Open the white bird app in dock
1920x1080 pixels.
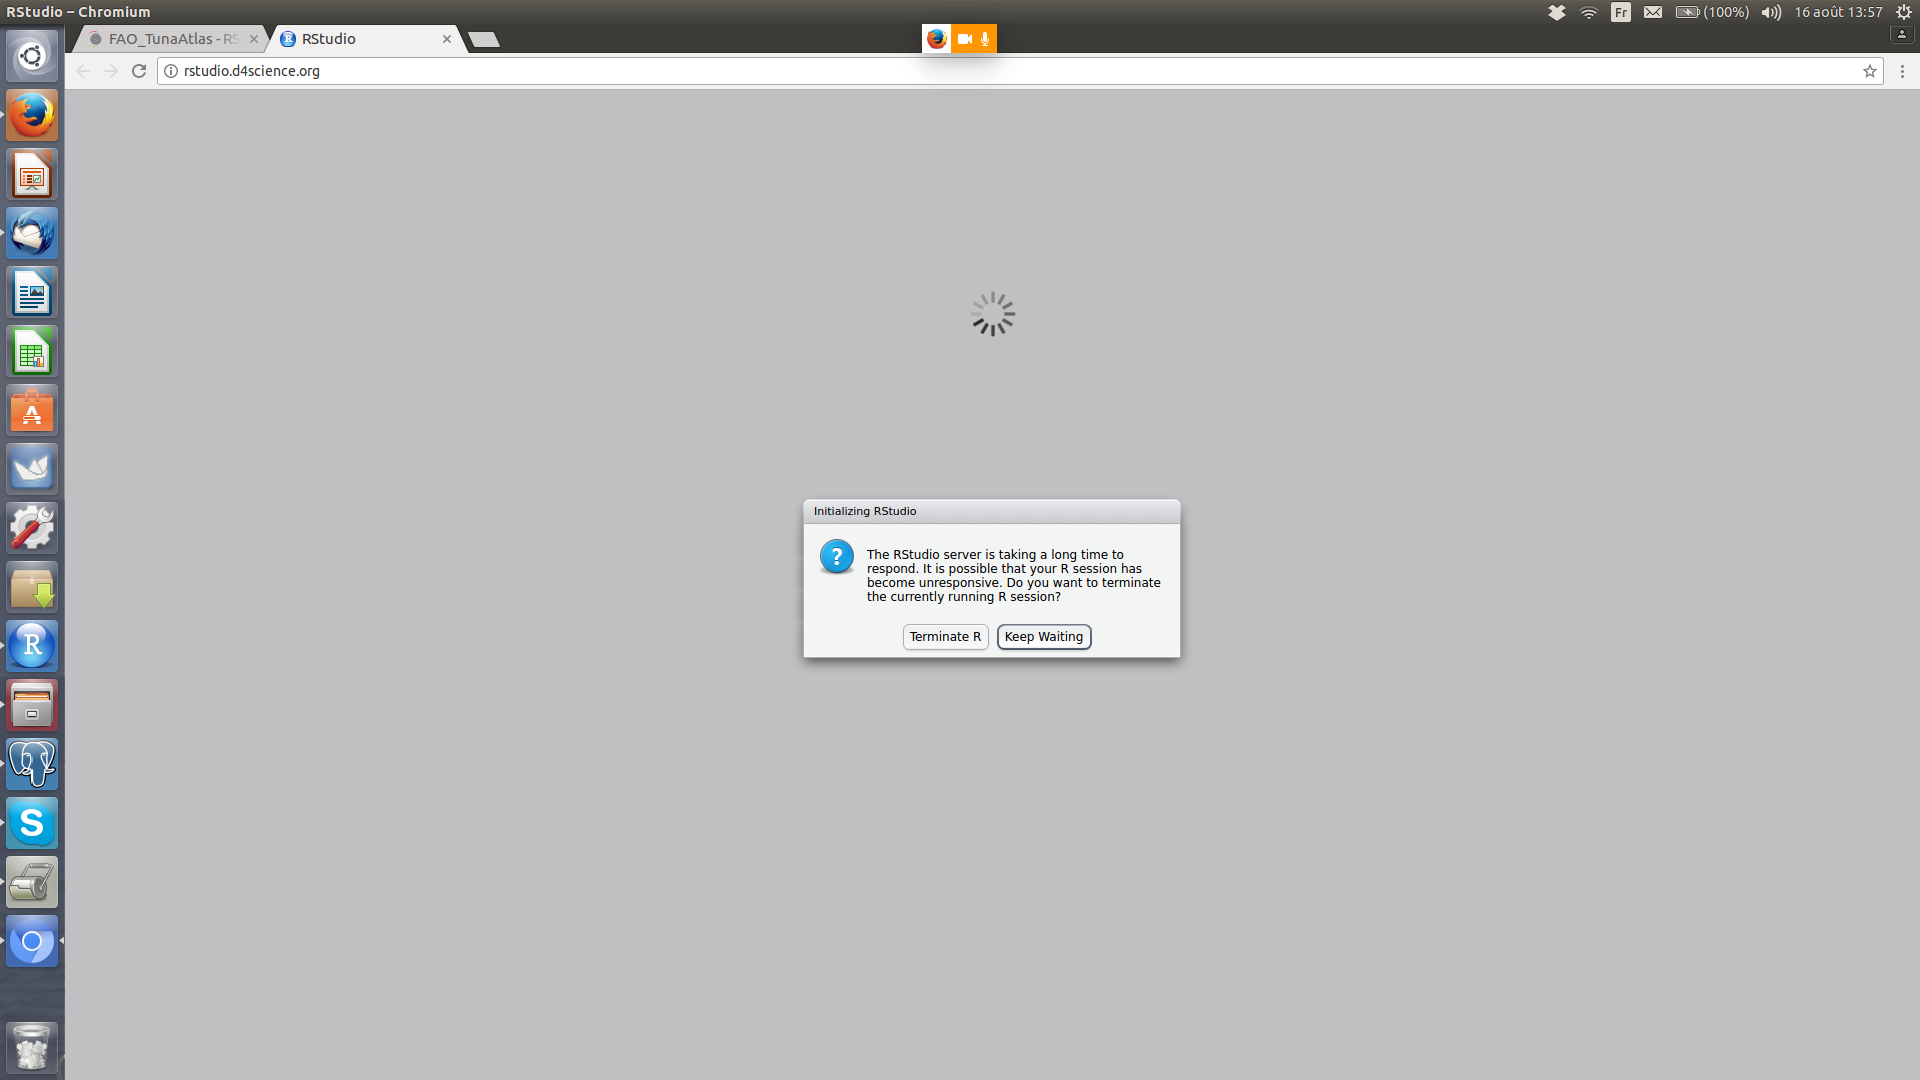click(32, 469)
